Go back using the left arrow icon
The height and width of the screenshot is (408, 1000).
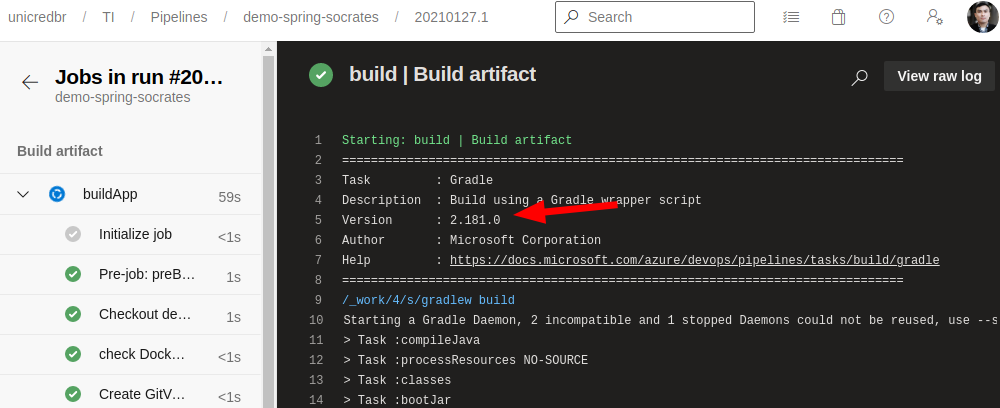coord(30,82)
